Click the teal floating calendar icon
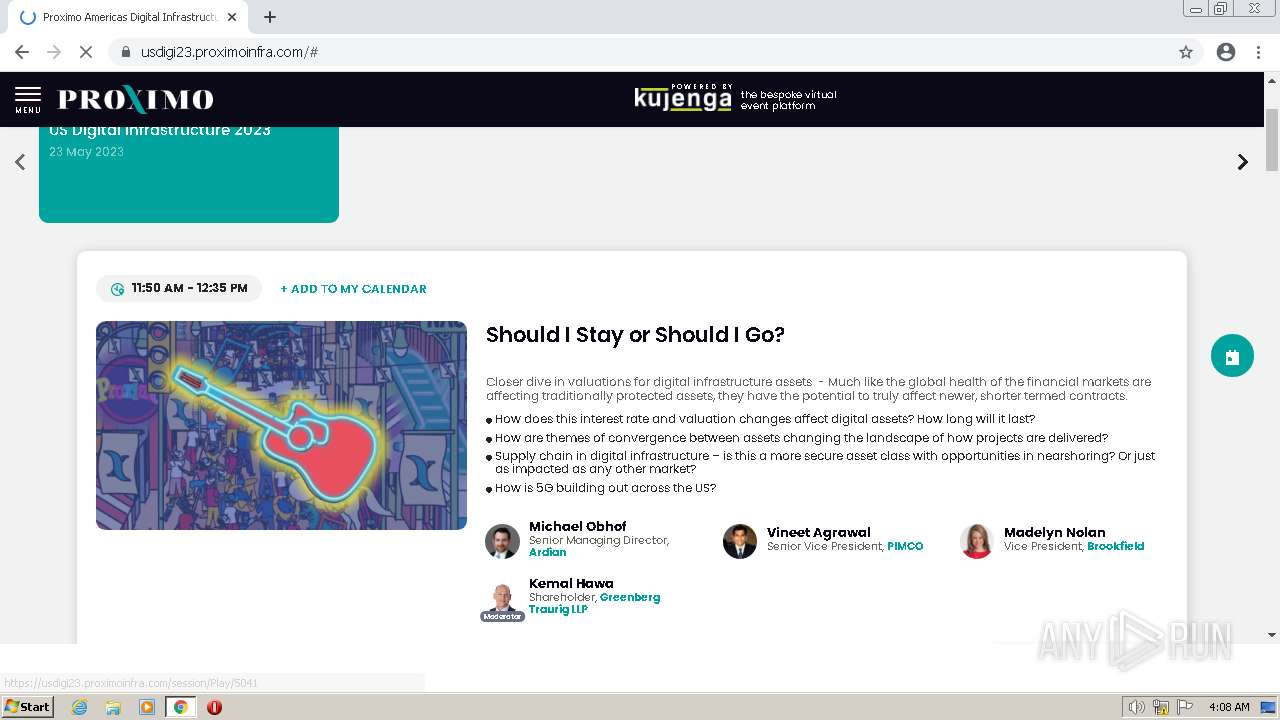Viewport: 1280px width, 720px height. [x=1232, y=356]
